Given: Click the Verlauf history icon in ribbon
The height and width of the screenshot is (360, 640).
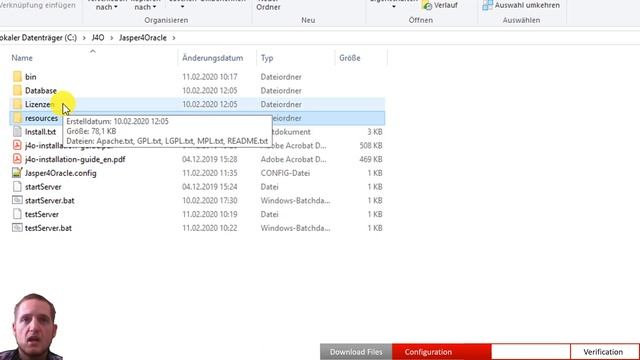Looking at the screenshot, I should point(427,5).
